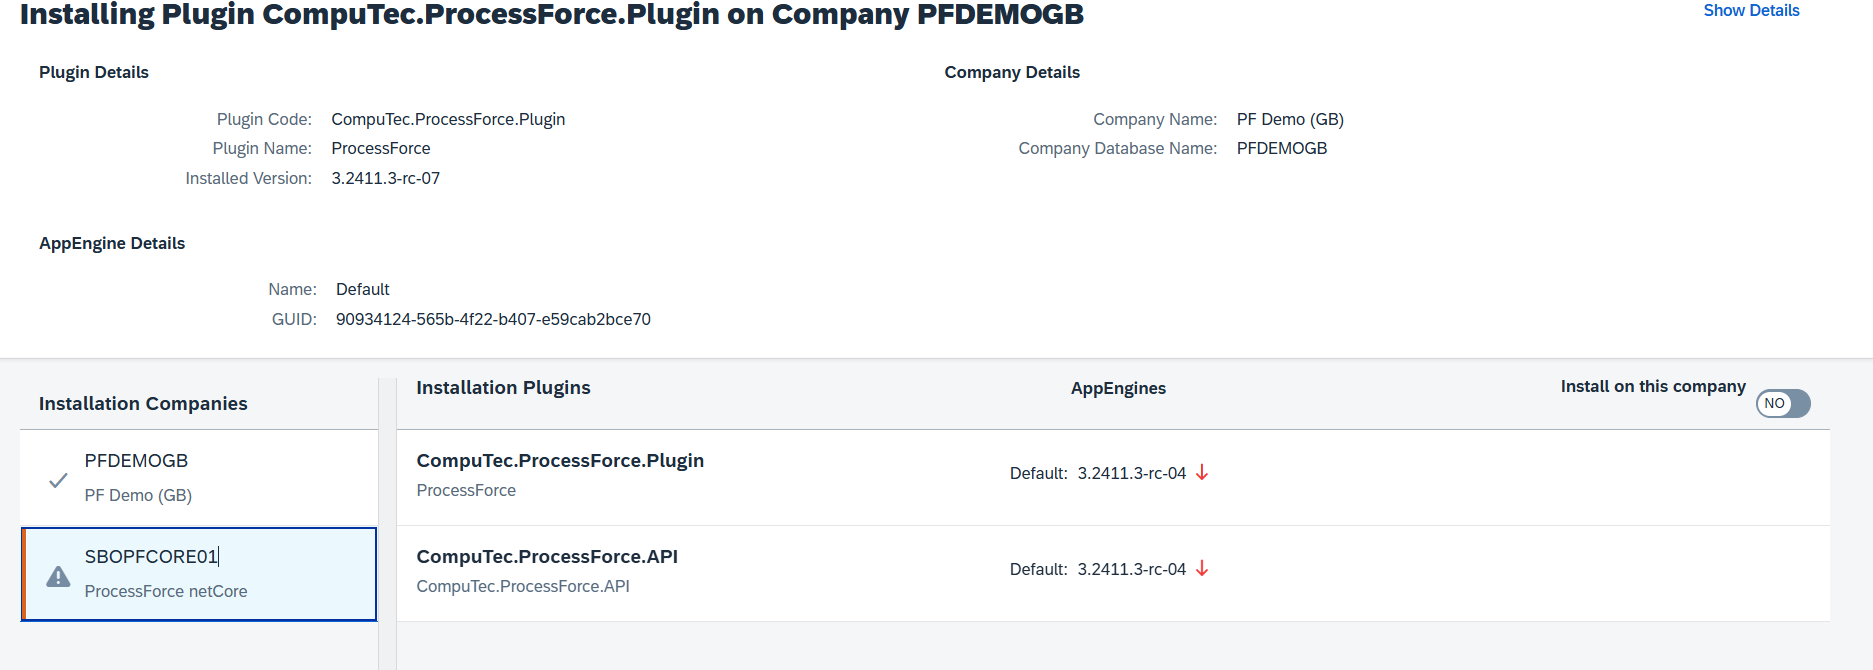Click the Company Database Name value

1282,149
